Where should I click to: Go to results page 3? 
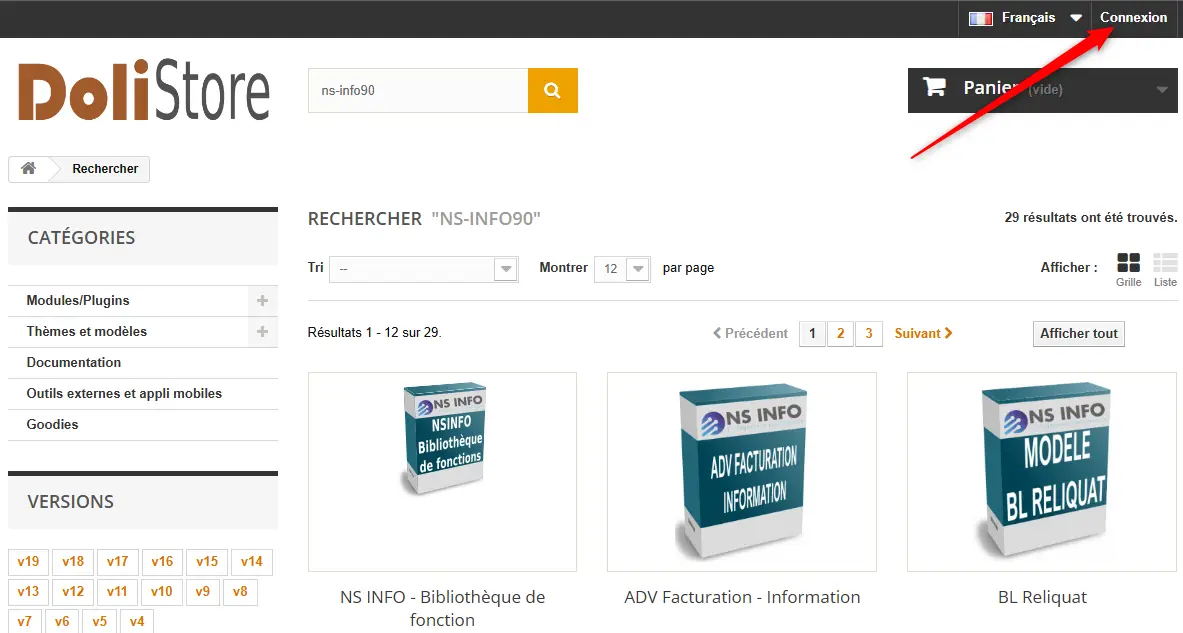[x=869, y=333]
